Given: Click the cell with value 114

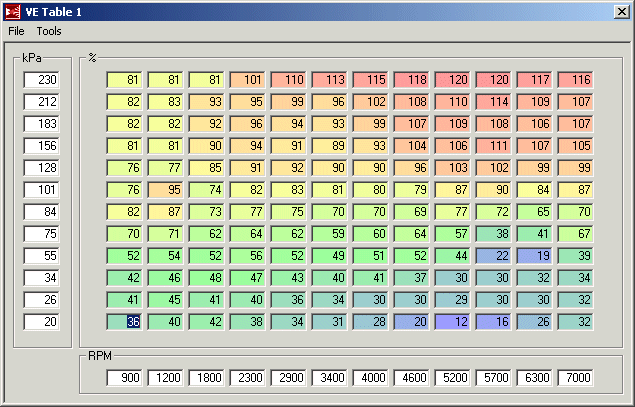Looking at the screenshot, I should click(x=494, y=102).
